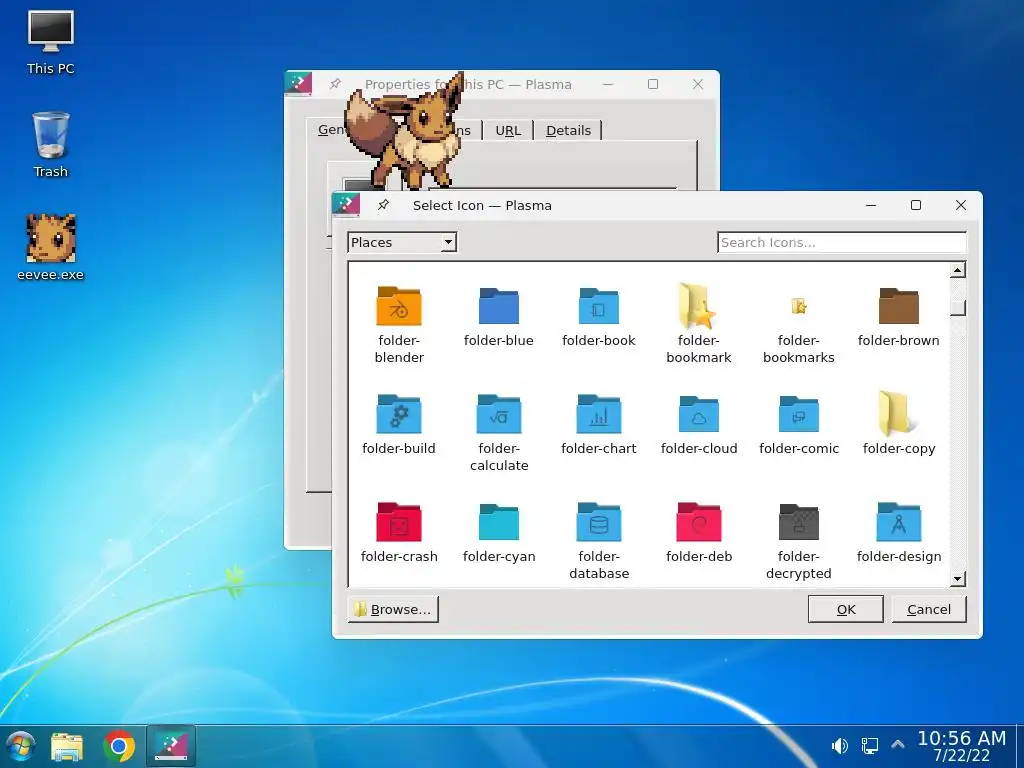Pick the folder-deb icon

click(699, 522)
